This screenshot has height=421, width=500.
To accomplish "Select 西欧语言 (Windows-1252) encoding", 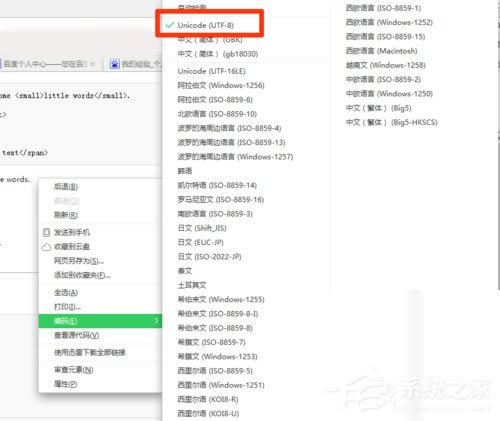I will coord(389,22).
